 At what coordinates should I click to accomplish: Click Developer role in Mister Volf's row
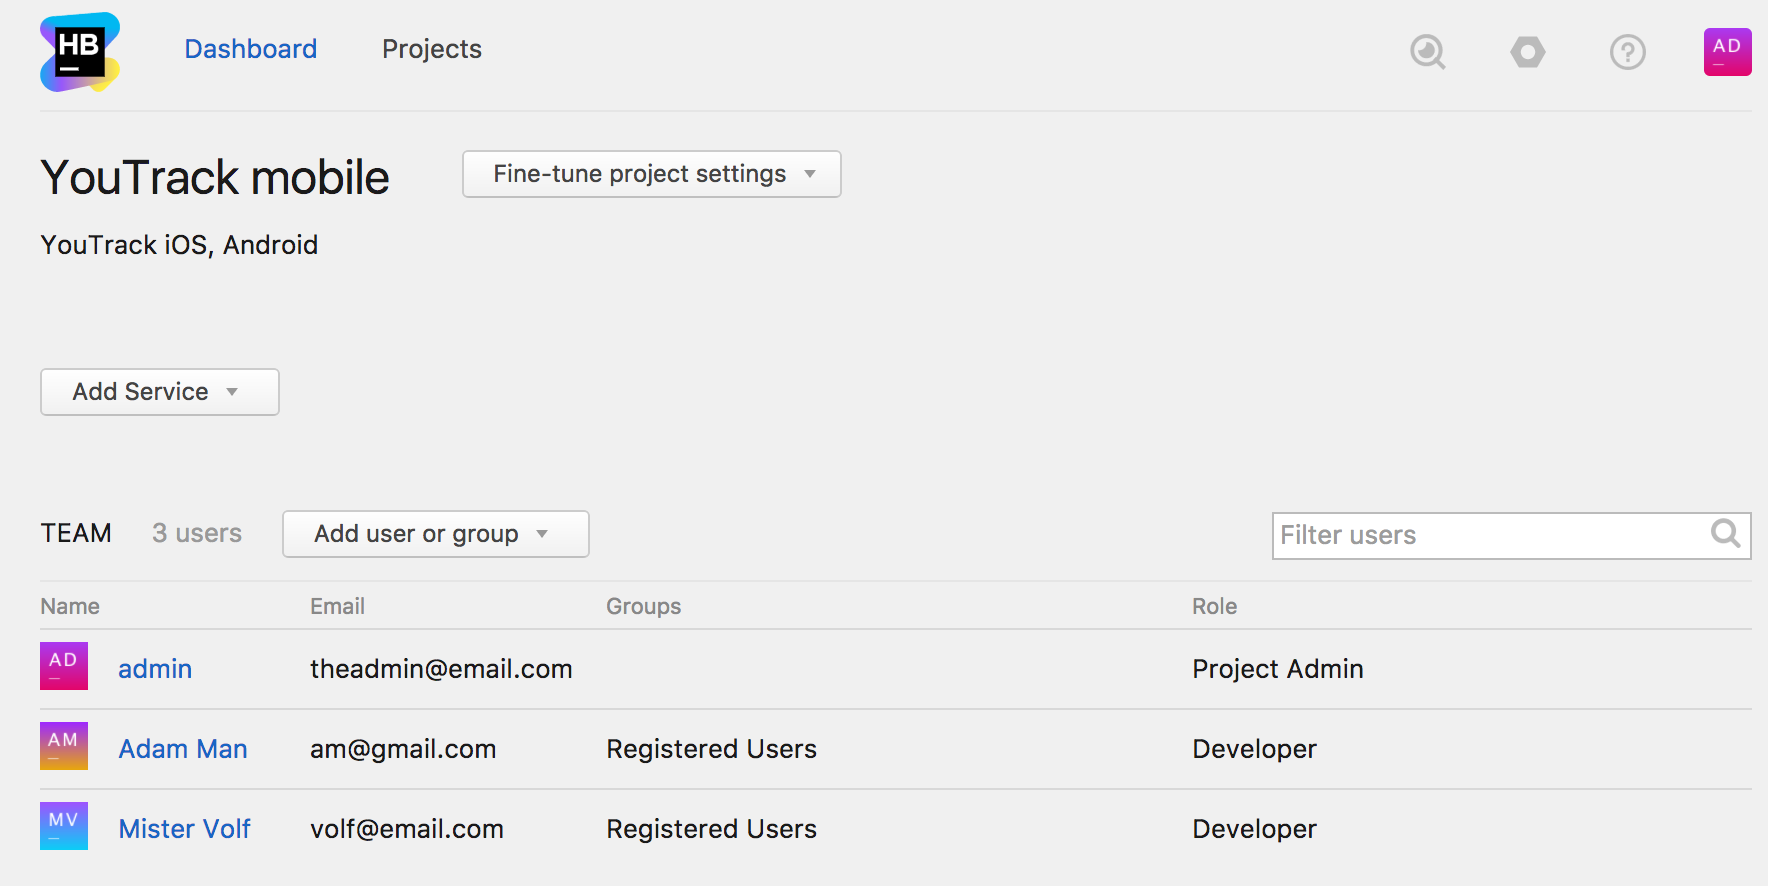click(1255, 830)
